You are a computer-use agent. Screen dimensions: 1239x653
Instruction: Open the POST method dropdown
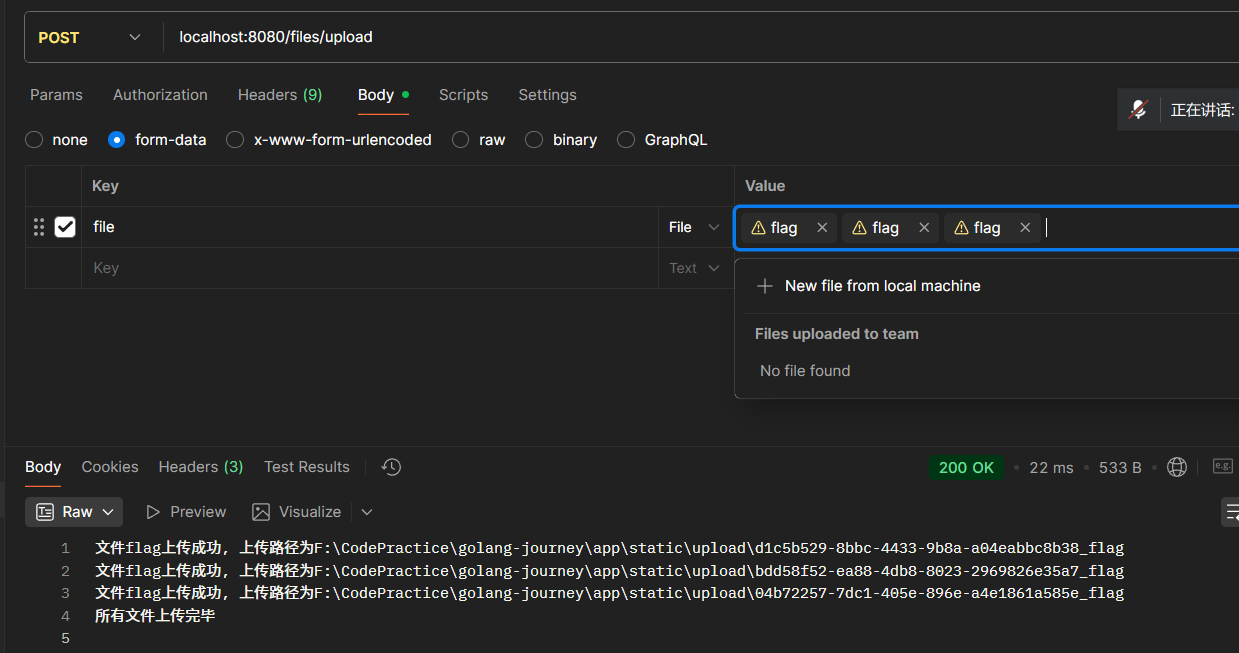(90, 37)
